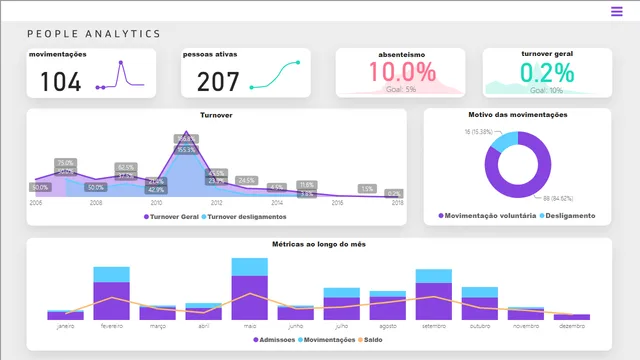
Task: Click the Goal: 10% text
Action: pos(546,90)
